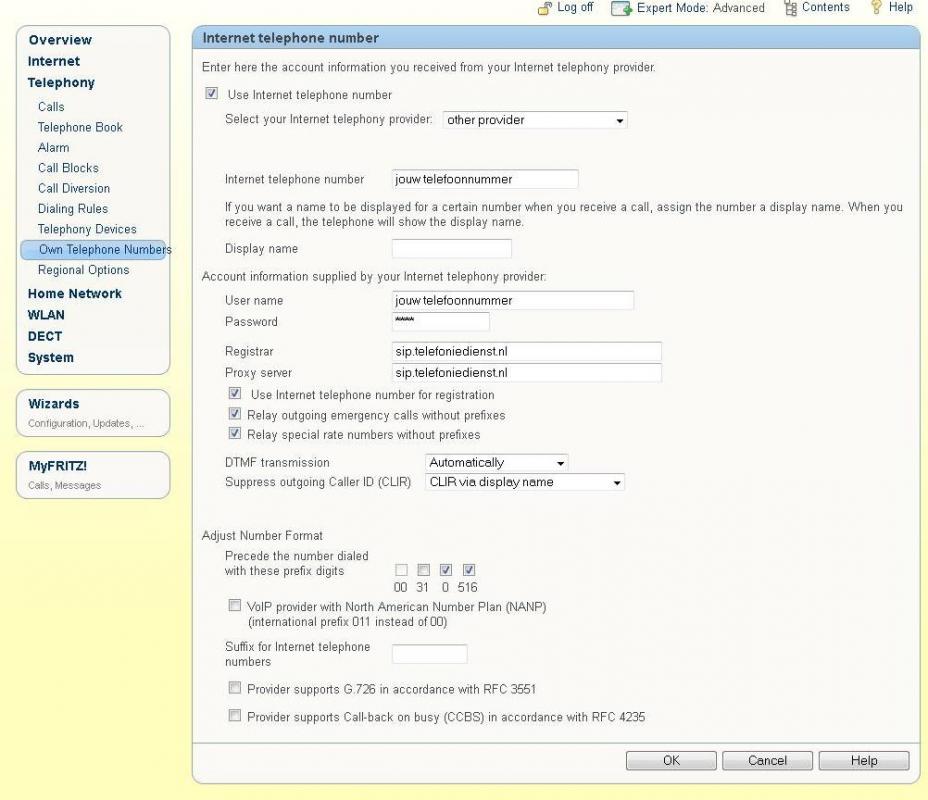Open DTMF transmission dropdown
This screenshot has height=800, width=928.
tap(497, 462)
